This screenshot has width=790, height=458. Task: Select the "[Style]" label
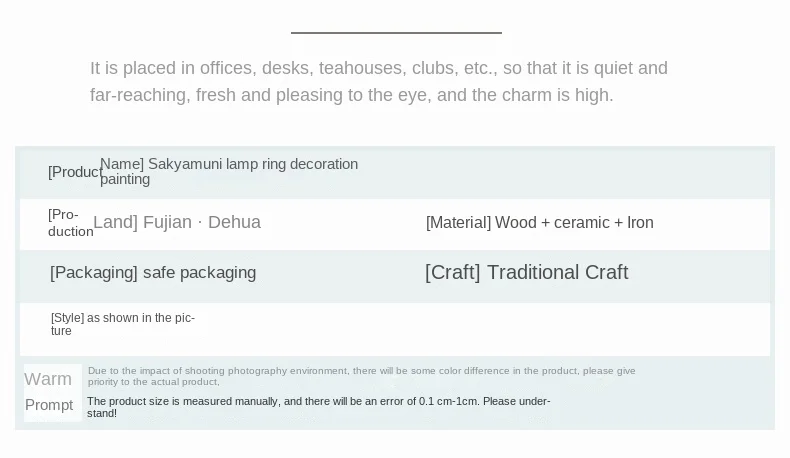click(x=67, y=318)
